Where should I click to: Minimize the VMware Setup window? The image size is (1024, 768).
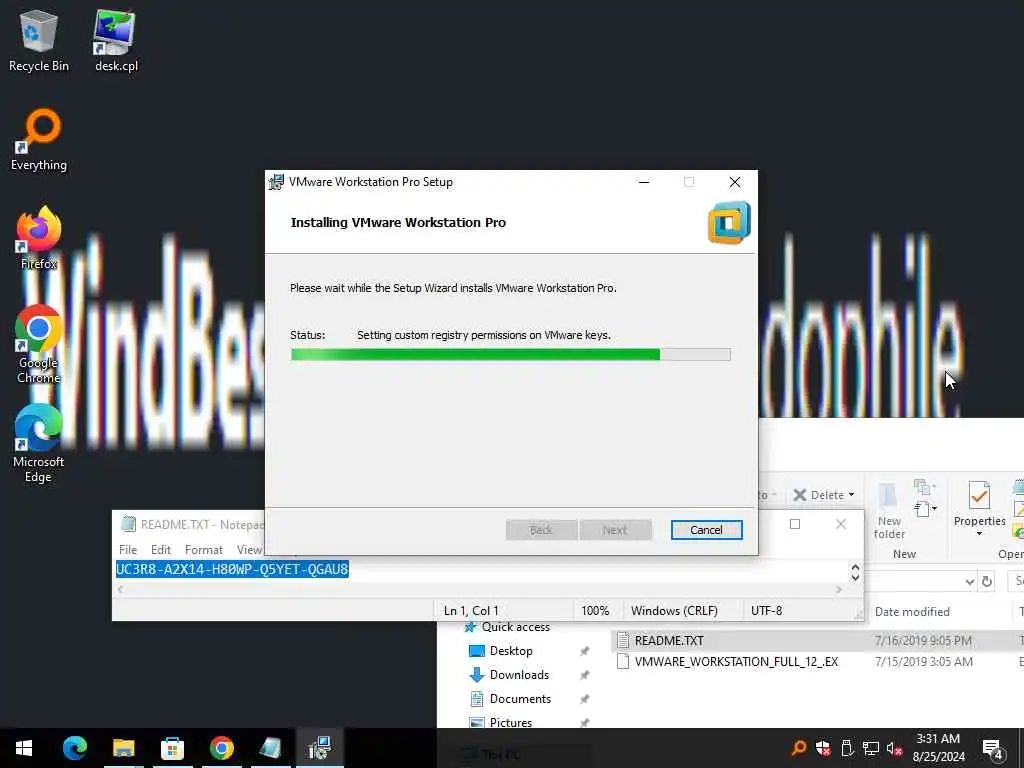(x=644, y=182)
